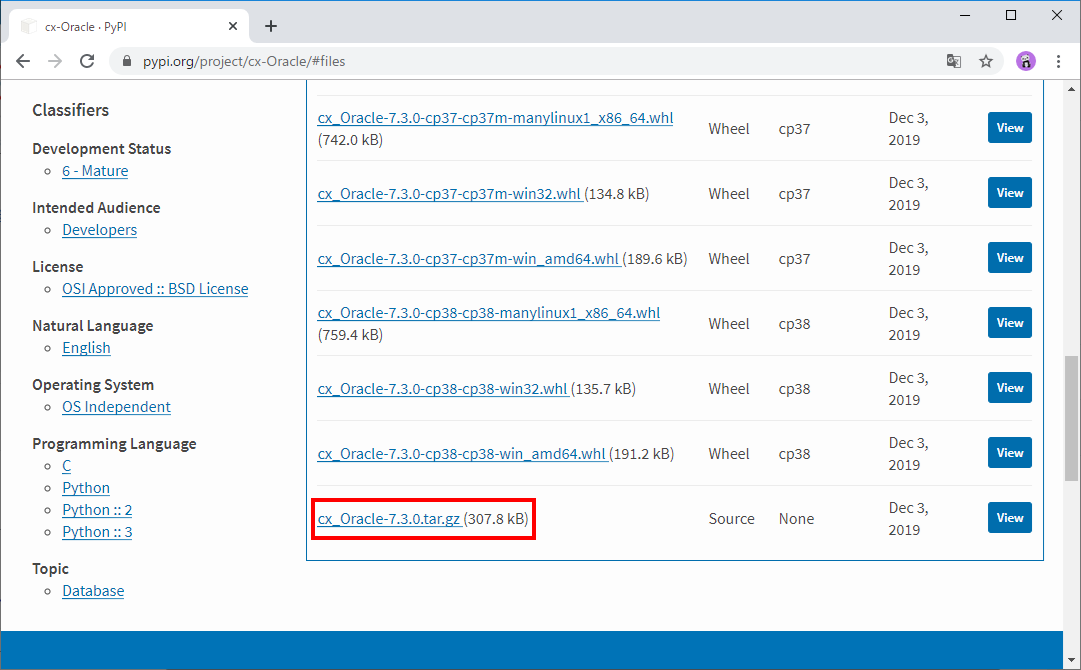
Task: Select the (742.0 kB) file size text
Action: (350, 140)
